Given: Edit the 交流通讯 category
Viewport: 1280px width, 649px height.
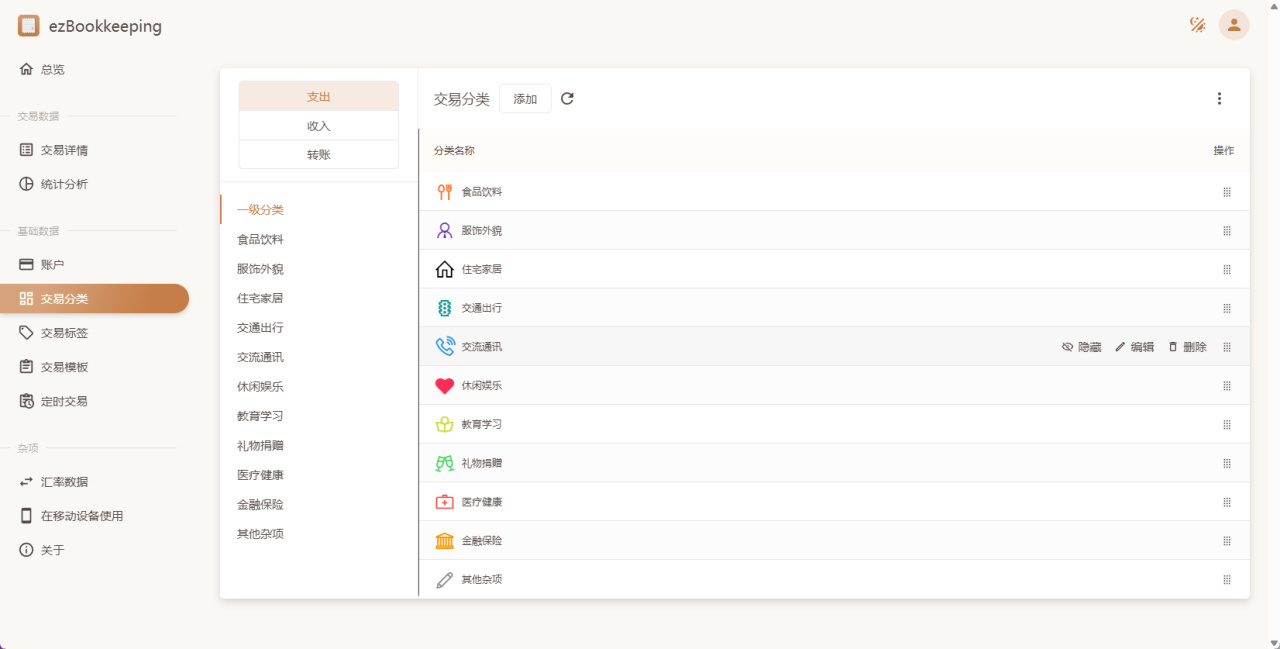Looking at the screenshot, I should click(1134, 347).
